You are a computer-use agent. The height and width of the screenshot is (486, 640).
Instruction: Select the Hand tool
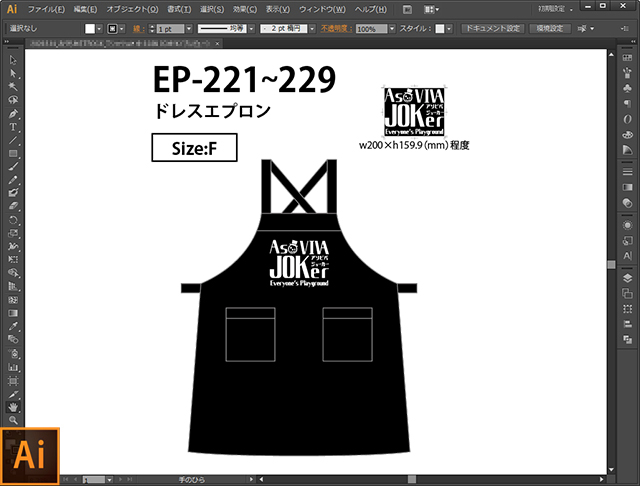click(x=13, y=407)
